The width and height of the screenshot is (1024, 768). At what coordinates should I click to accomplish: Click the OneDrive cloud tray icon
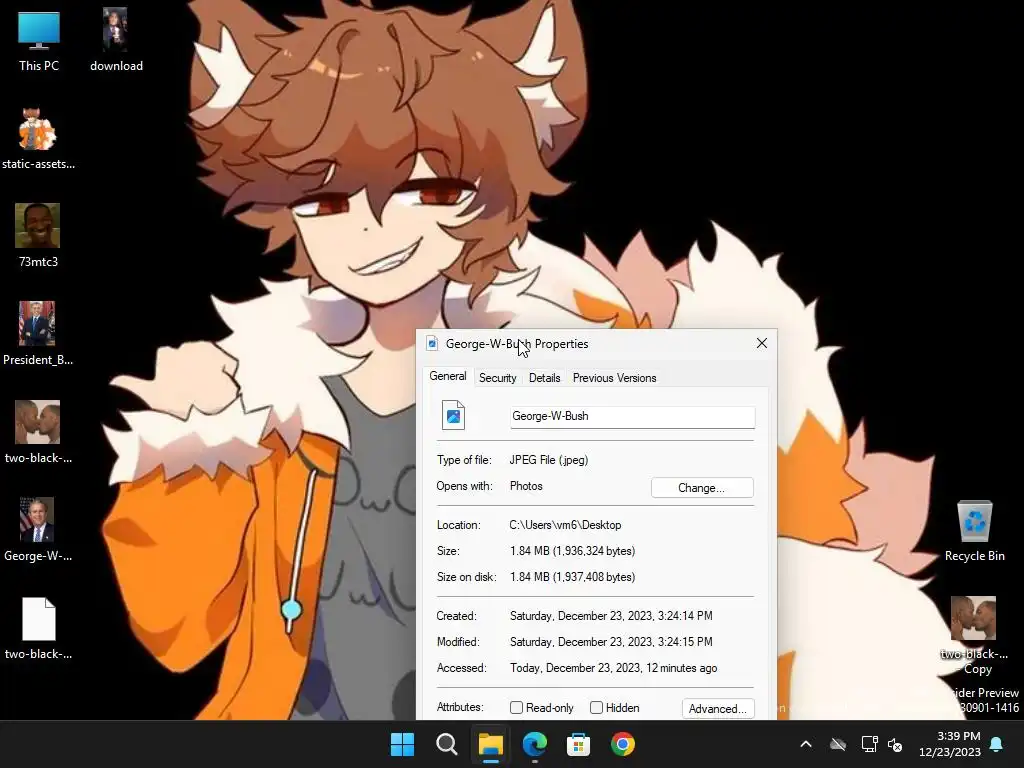click(x=838, y=744)
